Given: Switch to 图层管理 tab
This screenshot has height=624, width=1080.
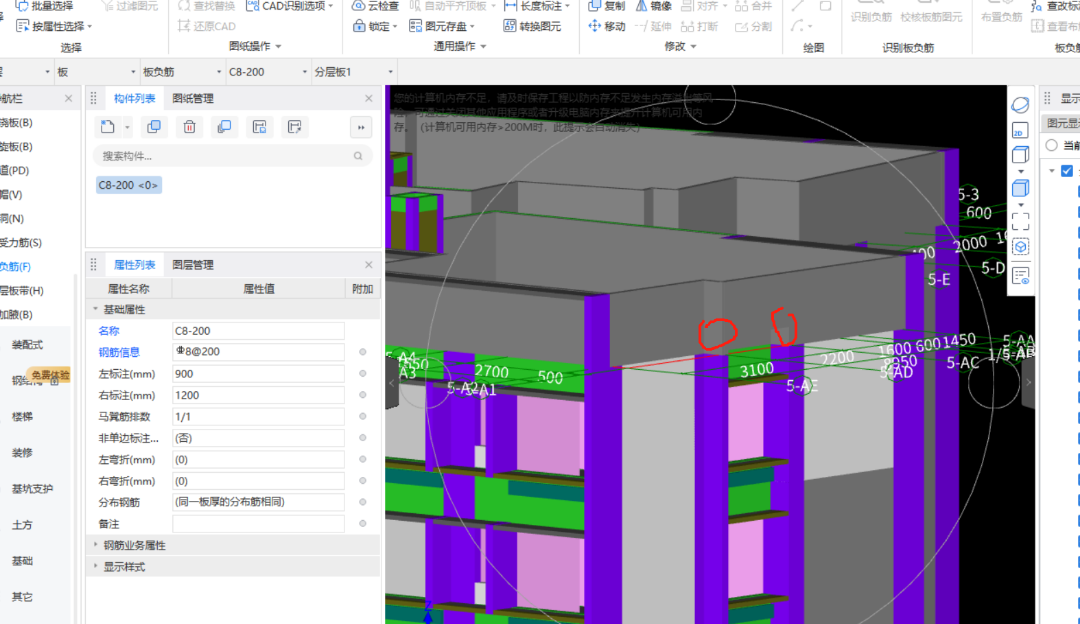Looking at the screenshot, I should point(193,264).
